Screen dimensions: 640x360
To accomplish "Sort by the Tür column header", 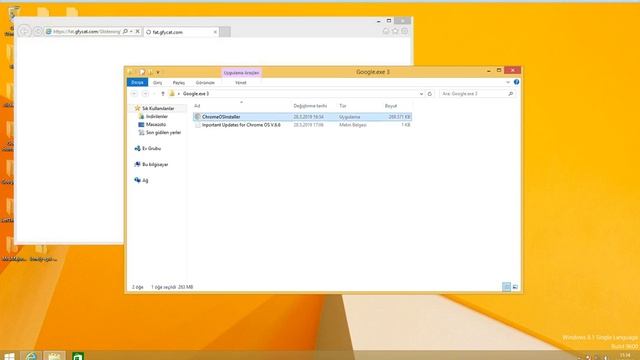I will coord(343,106).
